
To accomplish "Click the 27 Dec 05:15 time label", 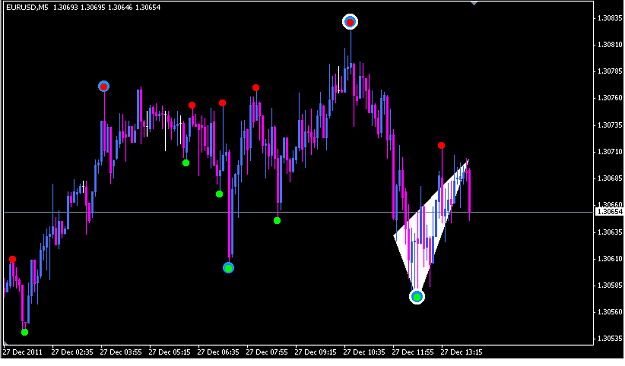I will (x=169, y=352).
